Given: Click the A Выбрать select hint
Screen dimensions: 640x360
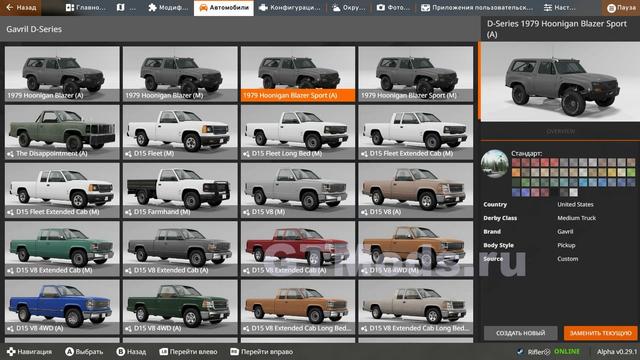Looking at the screenshot, I should (84, 351).
